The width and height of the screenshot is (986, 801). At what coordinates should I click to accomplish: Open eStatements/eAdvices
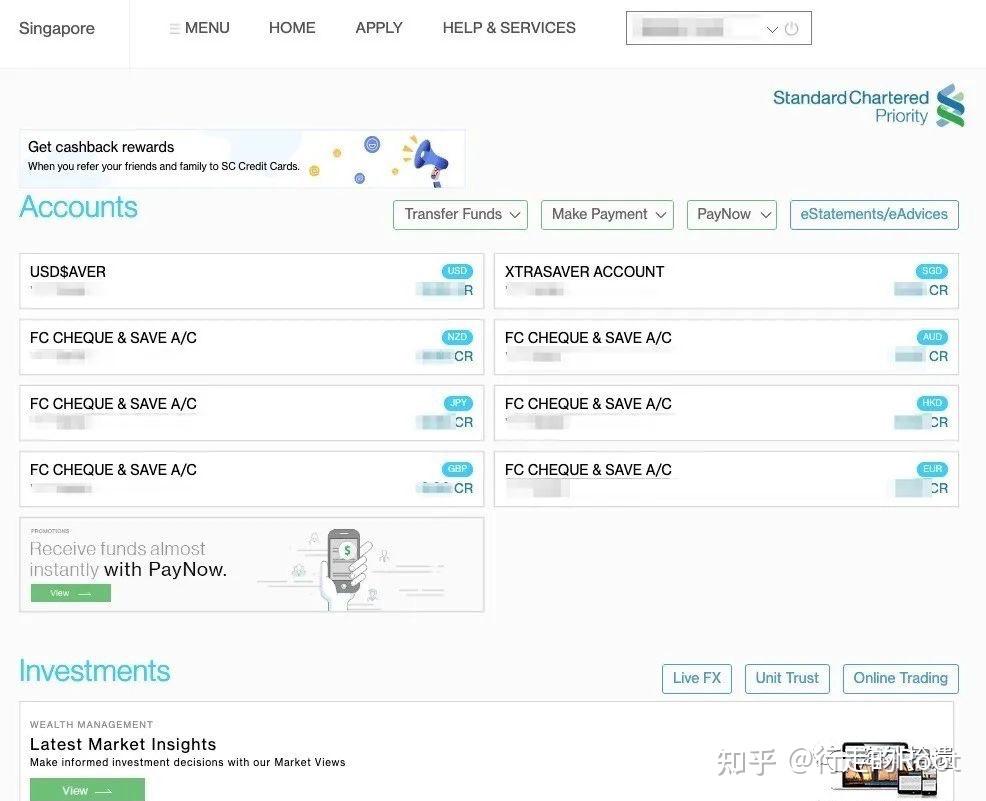(874, 214)
